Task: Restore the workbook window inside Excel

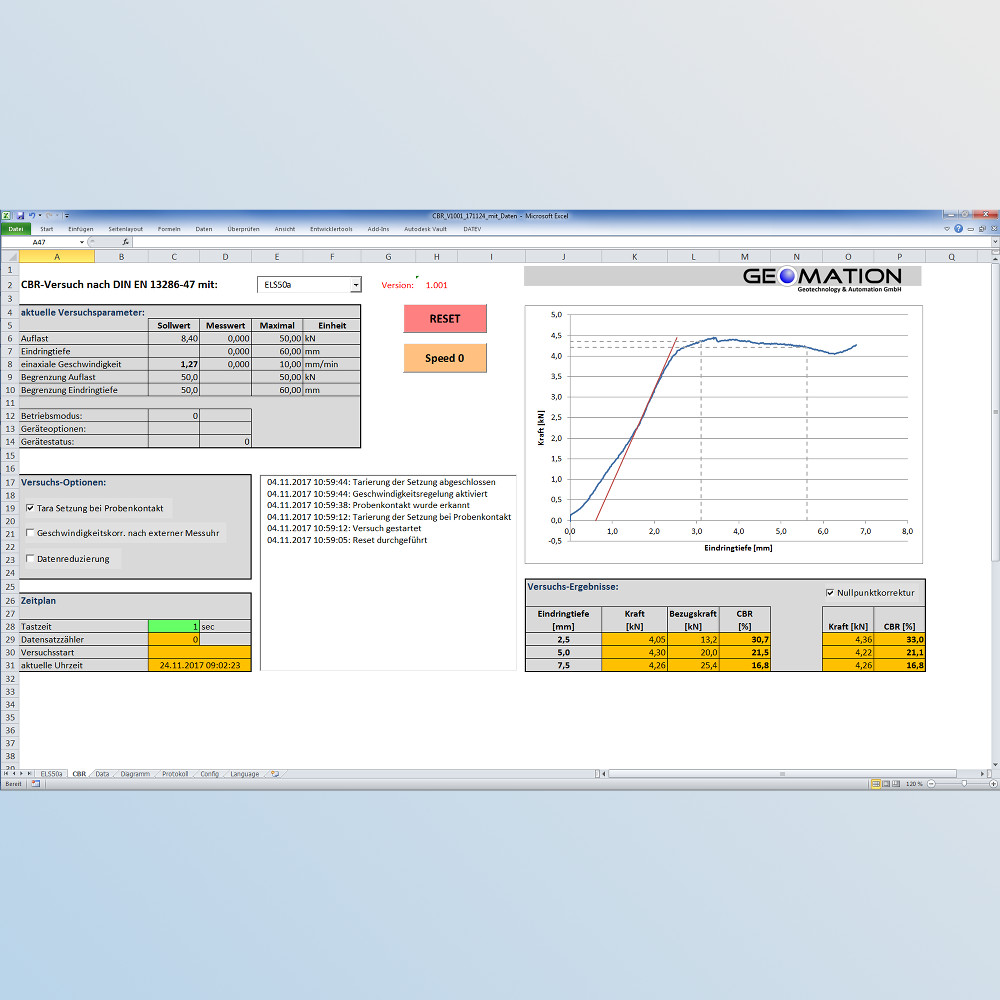Action: pyautogui.click(x=982, y=228)
